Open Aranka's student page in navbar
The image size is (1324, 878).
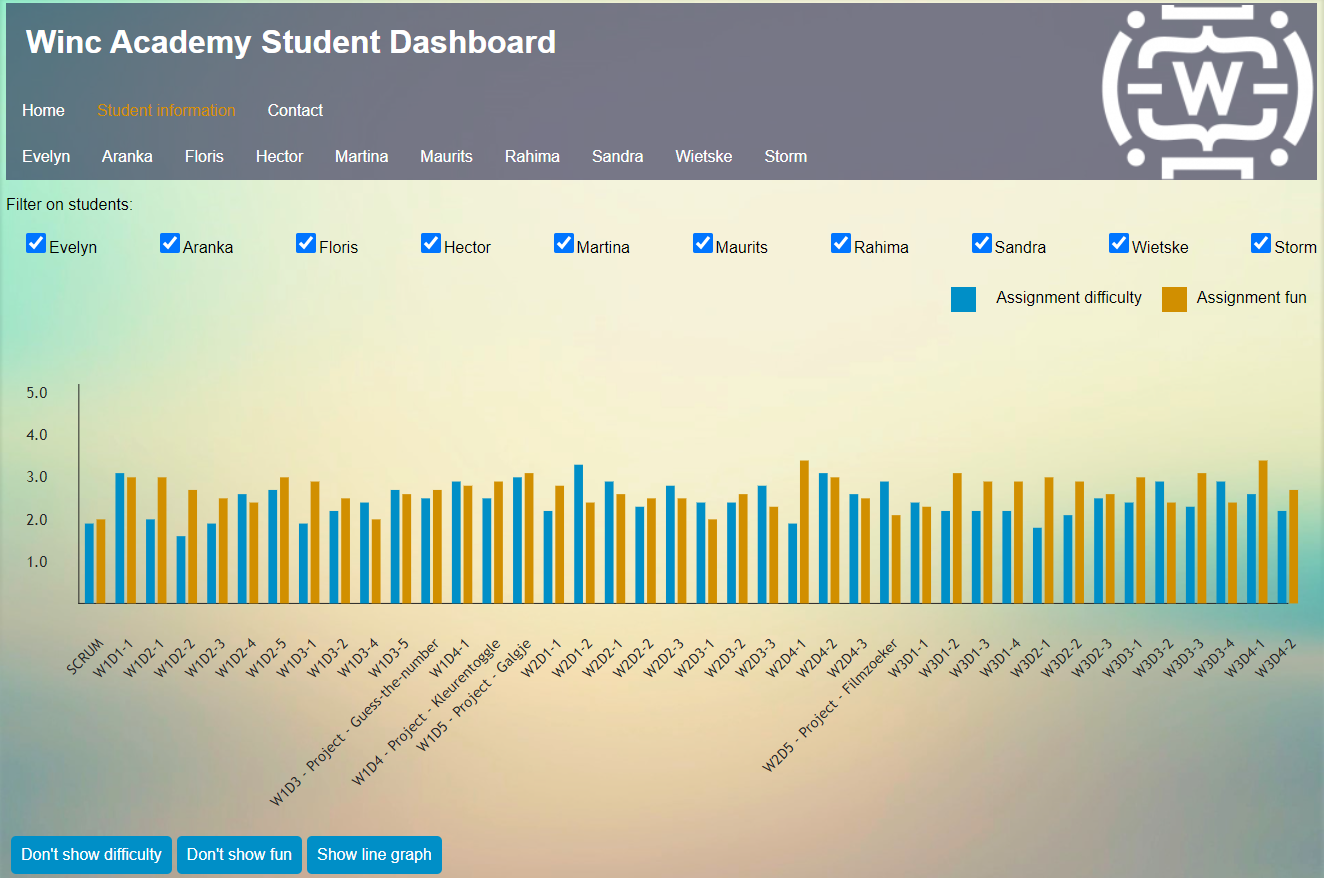pos(127,156)
